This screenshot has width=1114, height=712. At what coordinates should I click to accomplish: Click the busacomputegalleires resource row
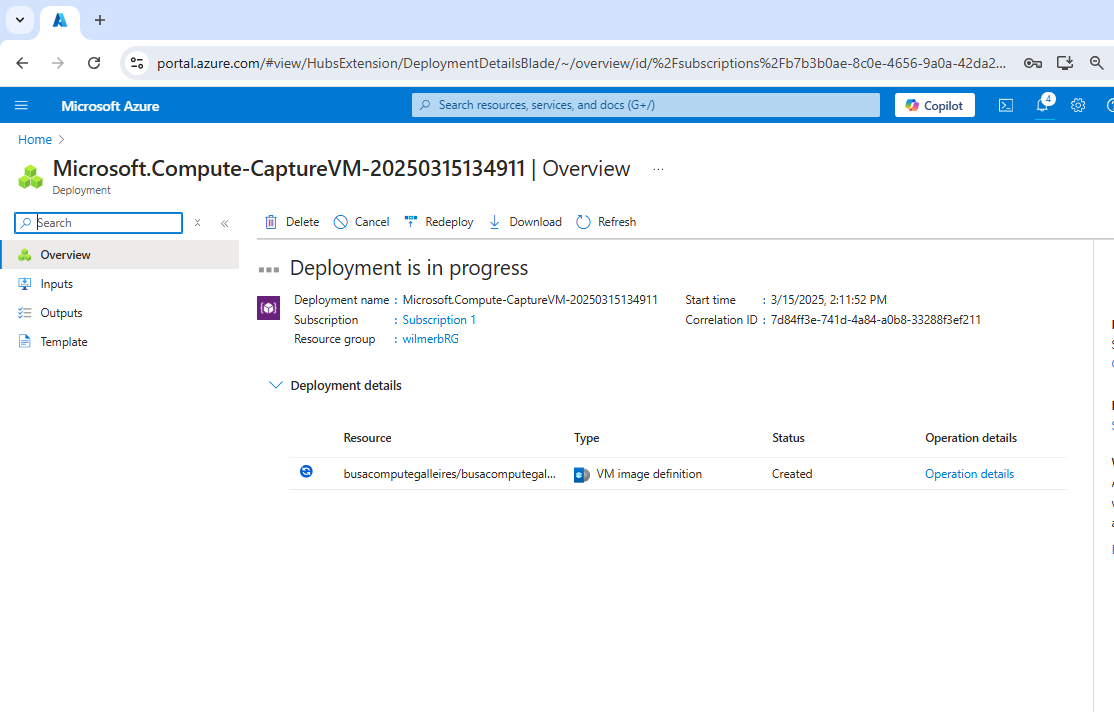pyautogui.click(x=678, y=474)
